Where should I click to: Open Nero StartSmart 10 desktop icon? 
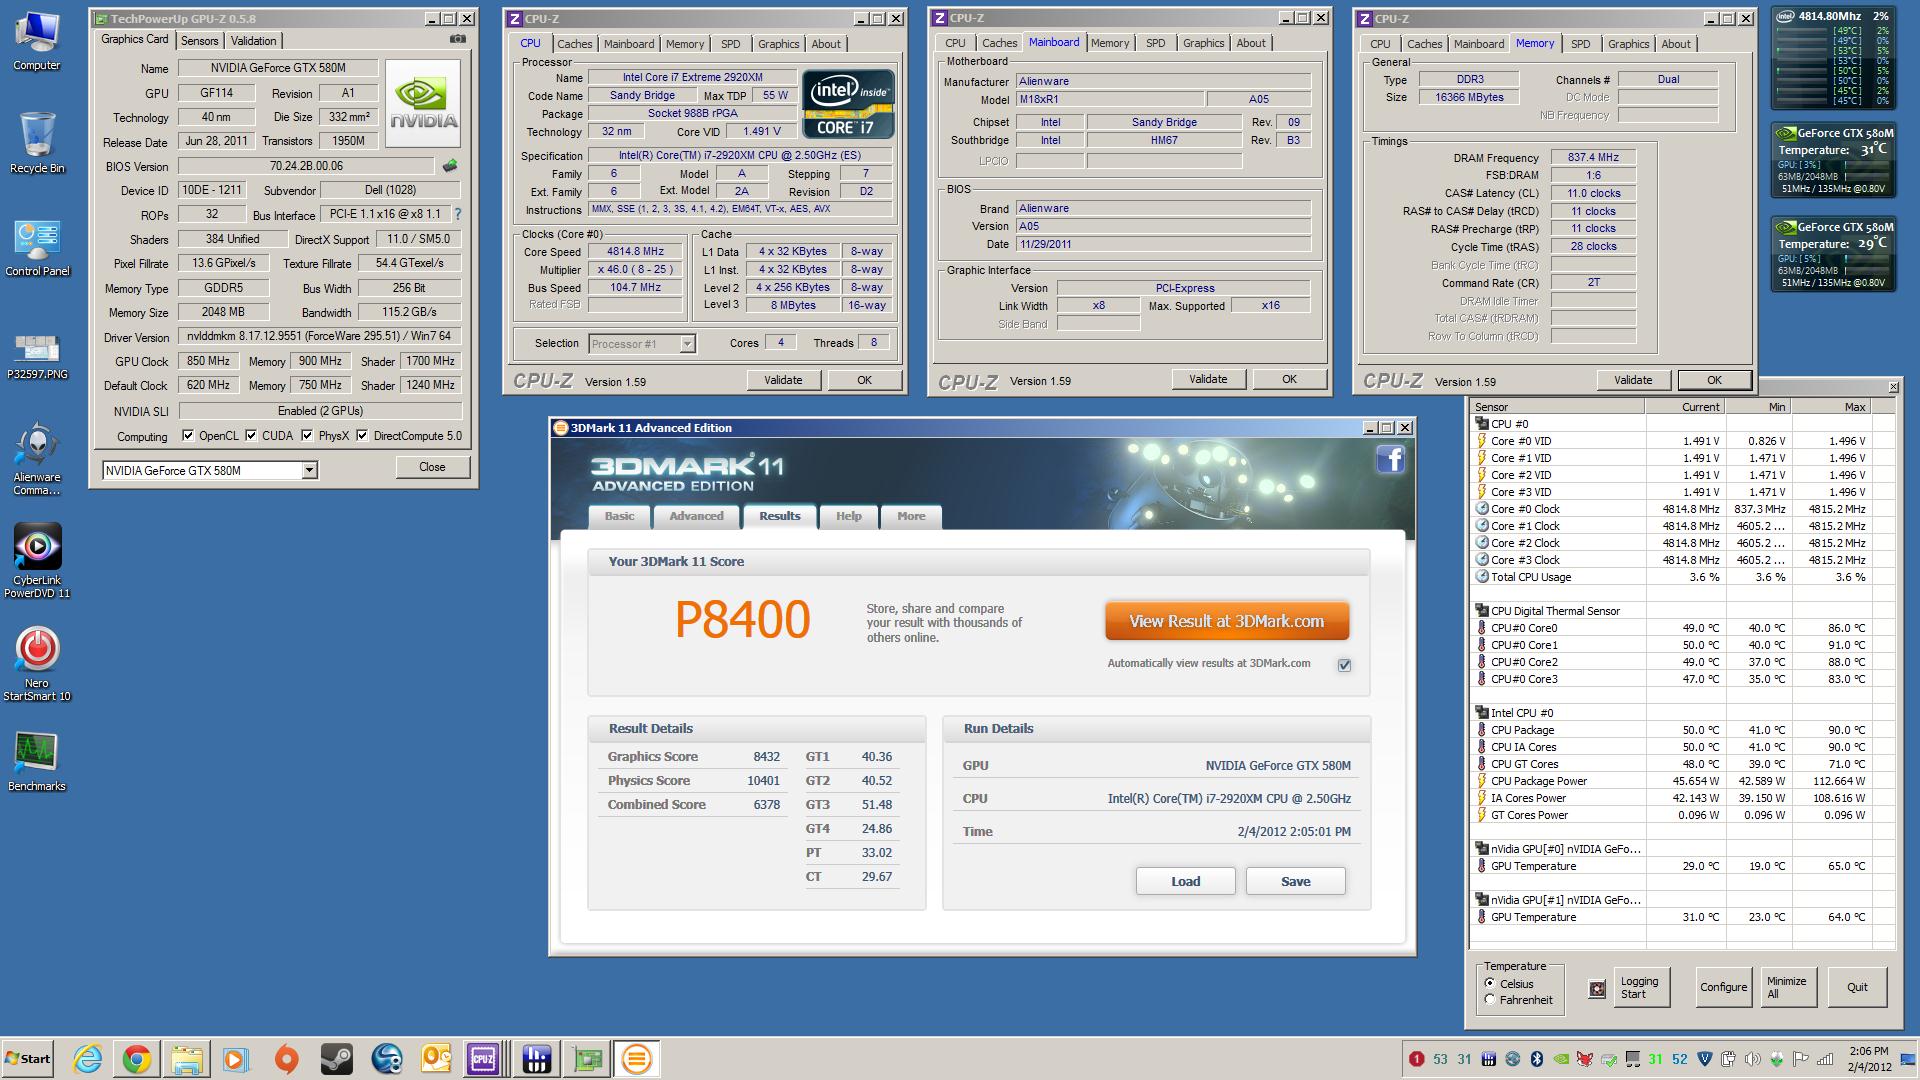[x=37, y=665]
